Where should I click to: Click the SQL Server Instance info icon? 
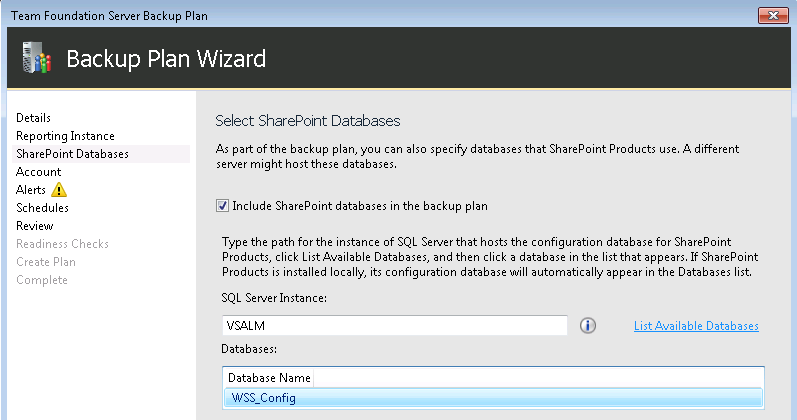click(588, 326)
